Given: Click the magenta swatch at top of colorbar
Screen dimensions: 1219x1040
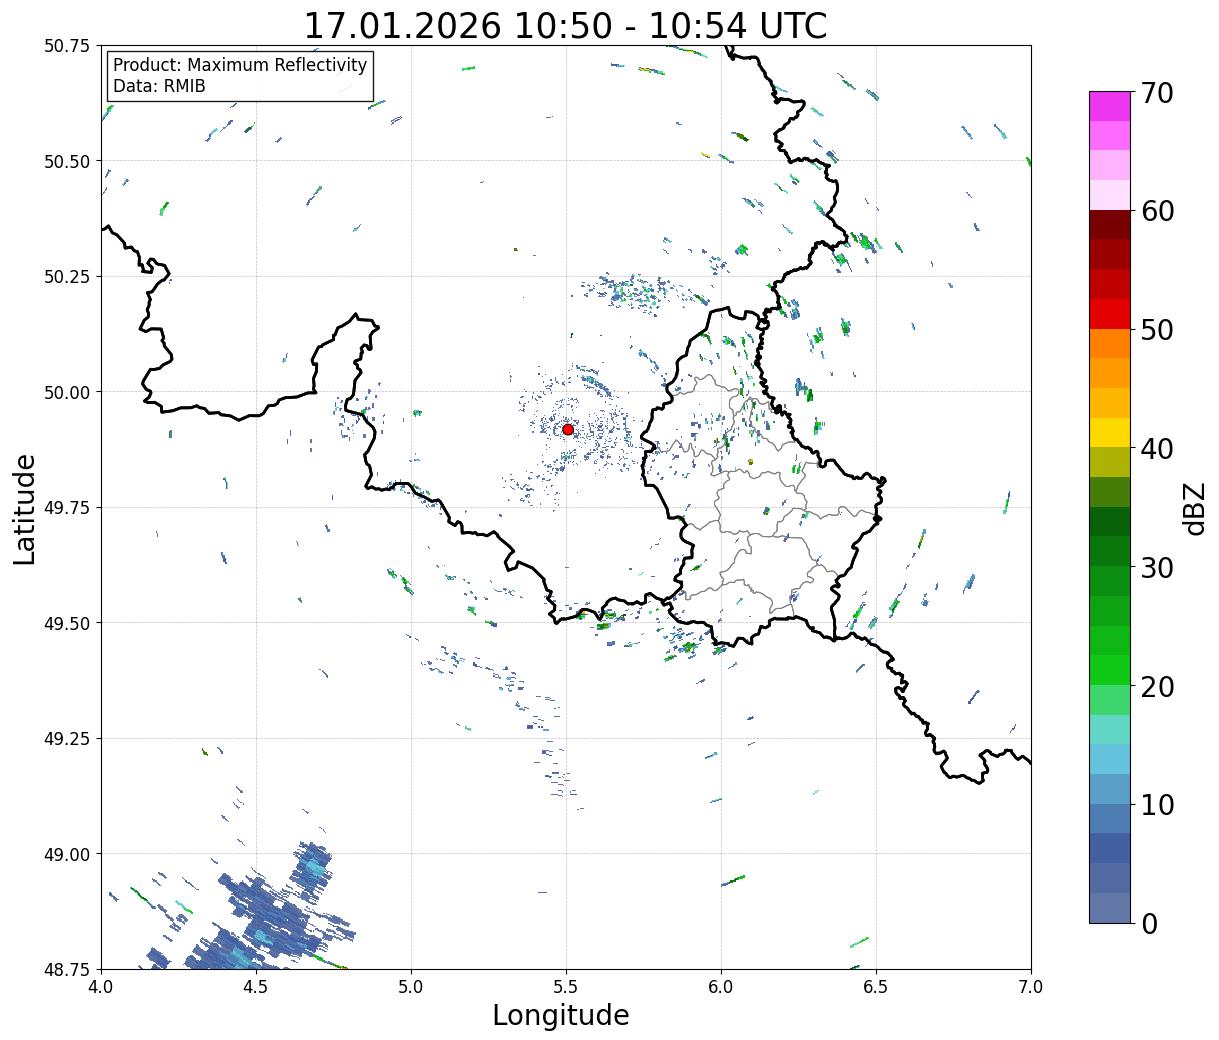Looking at the screenshot, I should point(1110,106).
